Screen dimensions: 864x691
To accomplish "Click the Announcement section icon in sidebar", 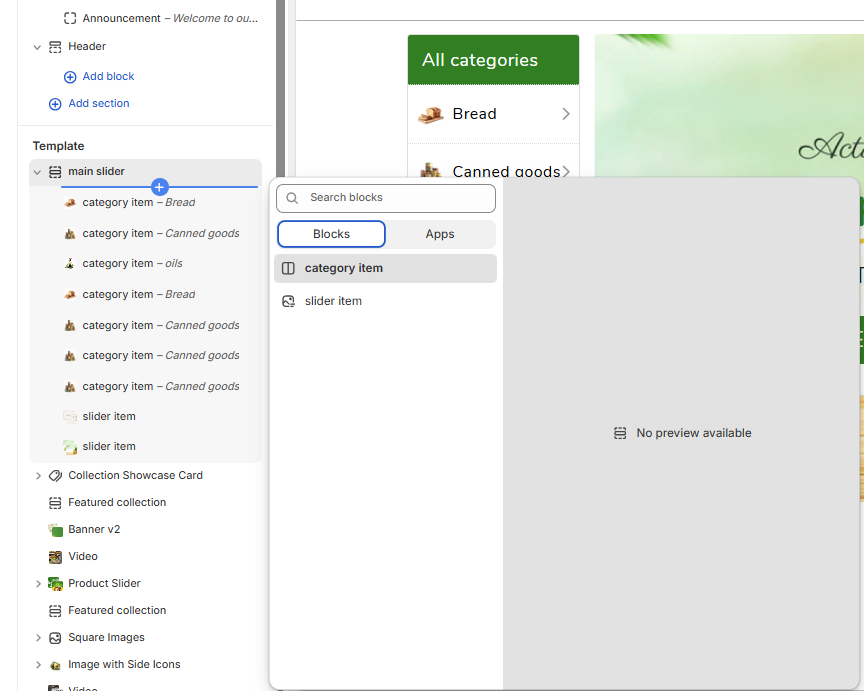I will pyautogui.click(x=69, y=17).
